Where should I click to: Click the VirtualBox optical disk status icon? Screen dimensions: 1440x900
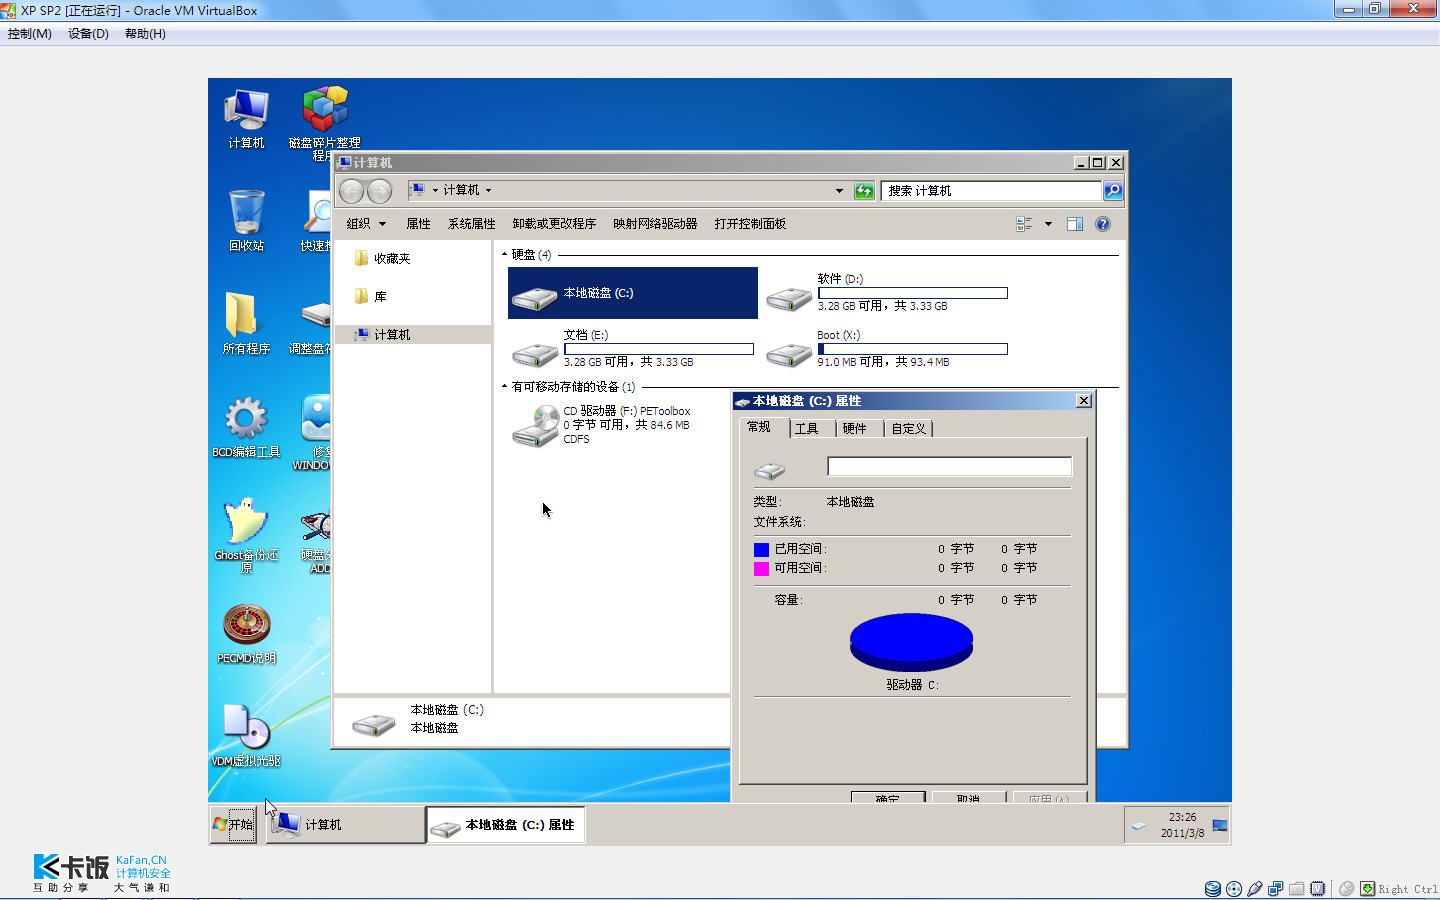click(1234, 888)
